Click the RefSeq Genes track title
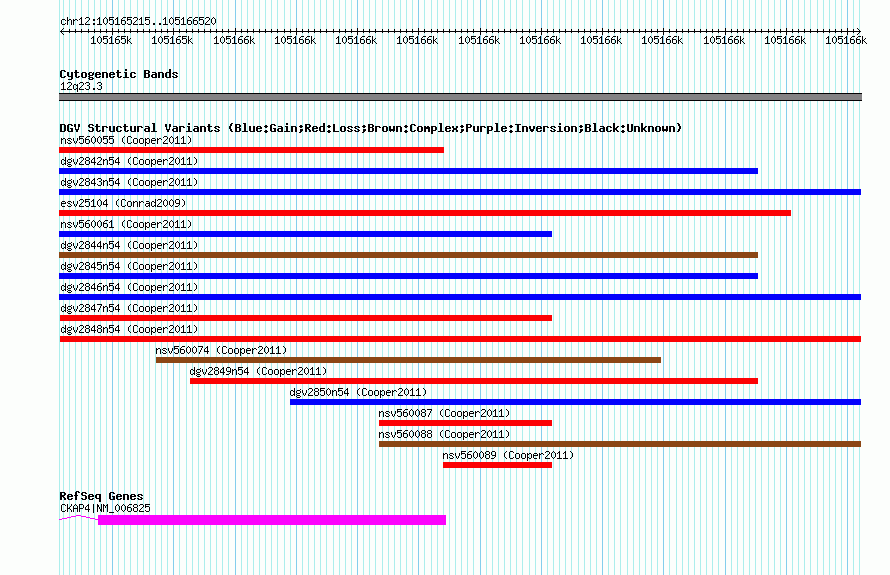 pos(101,496)
